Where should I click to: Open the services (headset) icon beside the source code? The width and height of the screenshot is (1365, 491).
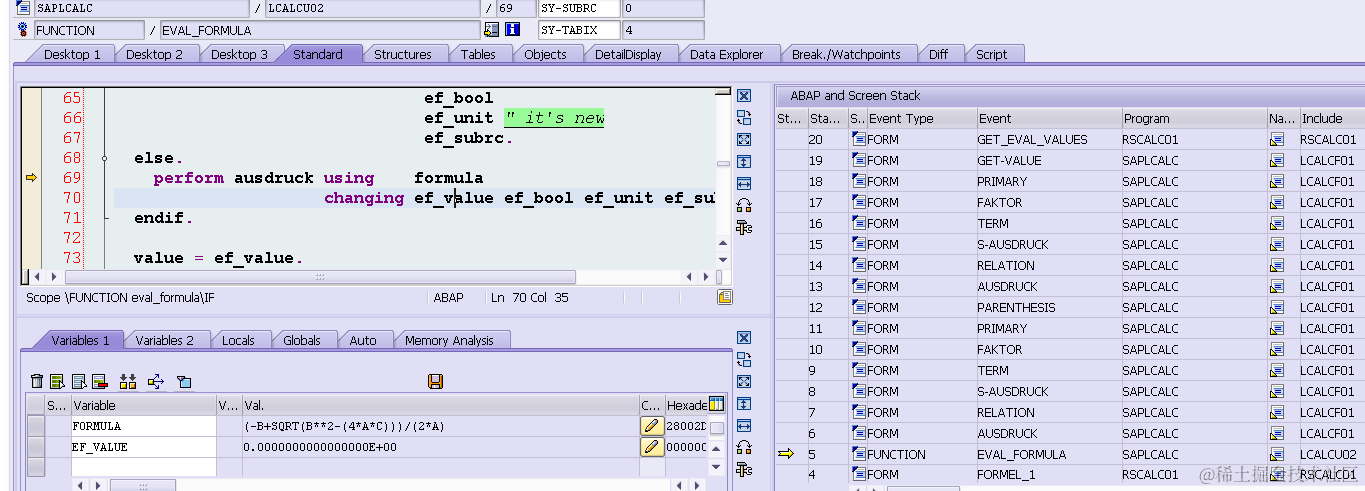[743, 206]
